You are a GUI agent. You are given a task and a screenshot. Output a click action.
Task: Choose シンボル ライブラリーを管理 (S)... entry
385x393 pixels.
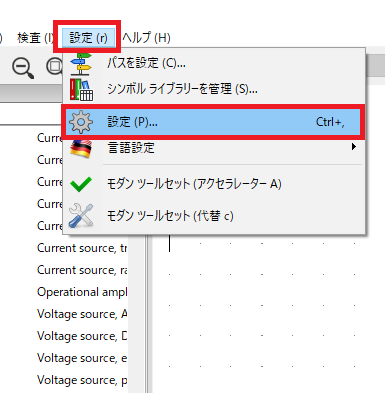tap(214, 89)
